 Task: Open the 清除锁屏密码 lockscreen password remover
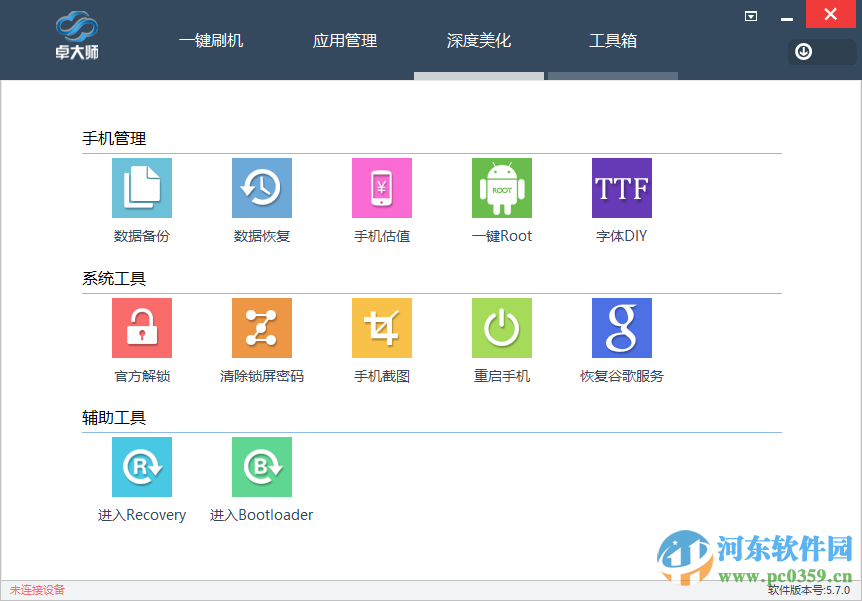tap(261, 328)
